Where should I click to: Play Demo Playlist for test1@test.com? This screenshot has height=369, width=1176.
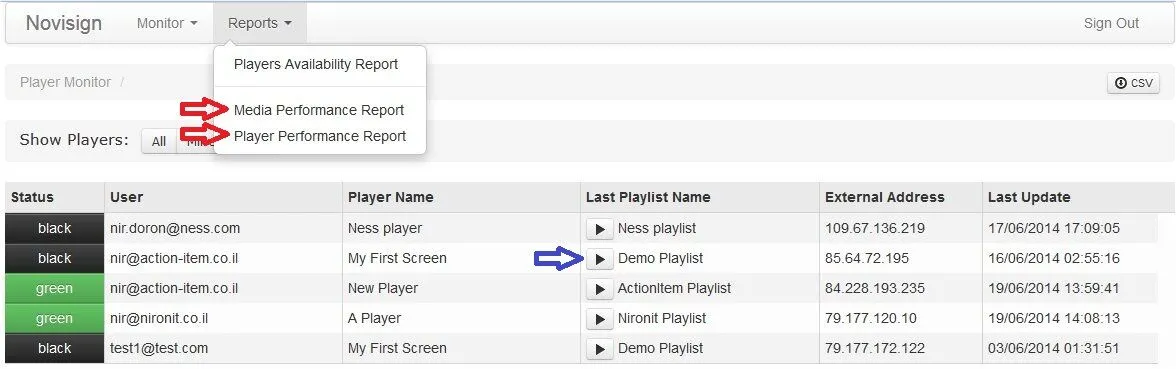(x=599, y=349)
